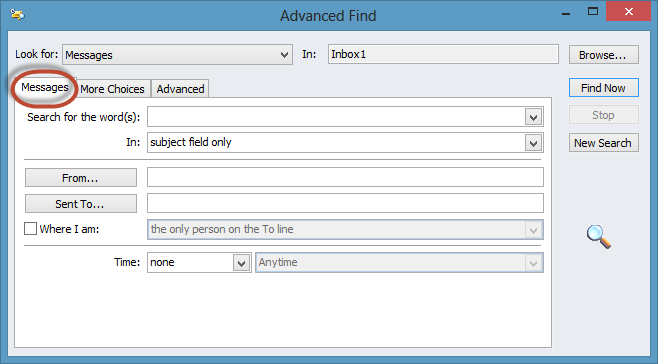Screen dimensions: 658x364
Task: Click the From... button
Action: 81,178
